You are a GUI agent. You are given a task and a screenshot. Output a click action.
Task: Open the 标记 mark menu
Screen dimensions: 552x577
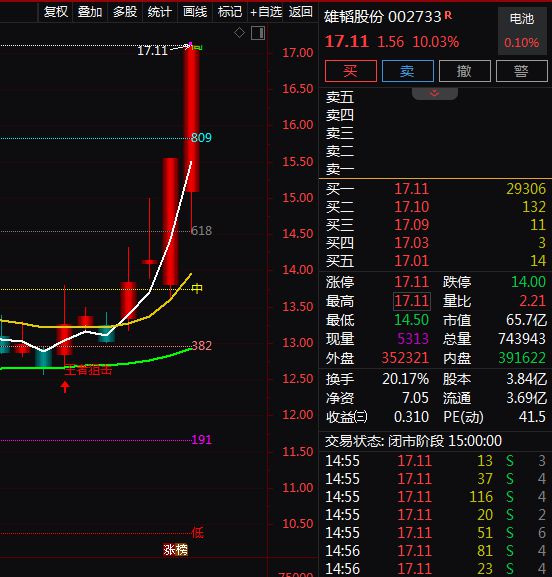pos(230,12)
